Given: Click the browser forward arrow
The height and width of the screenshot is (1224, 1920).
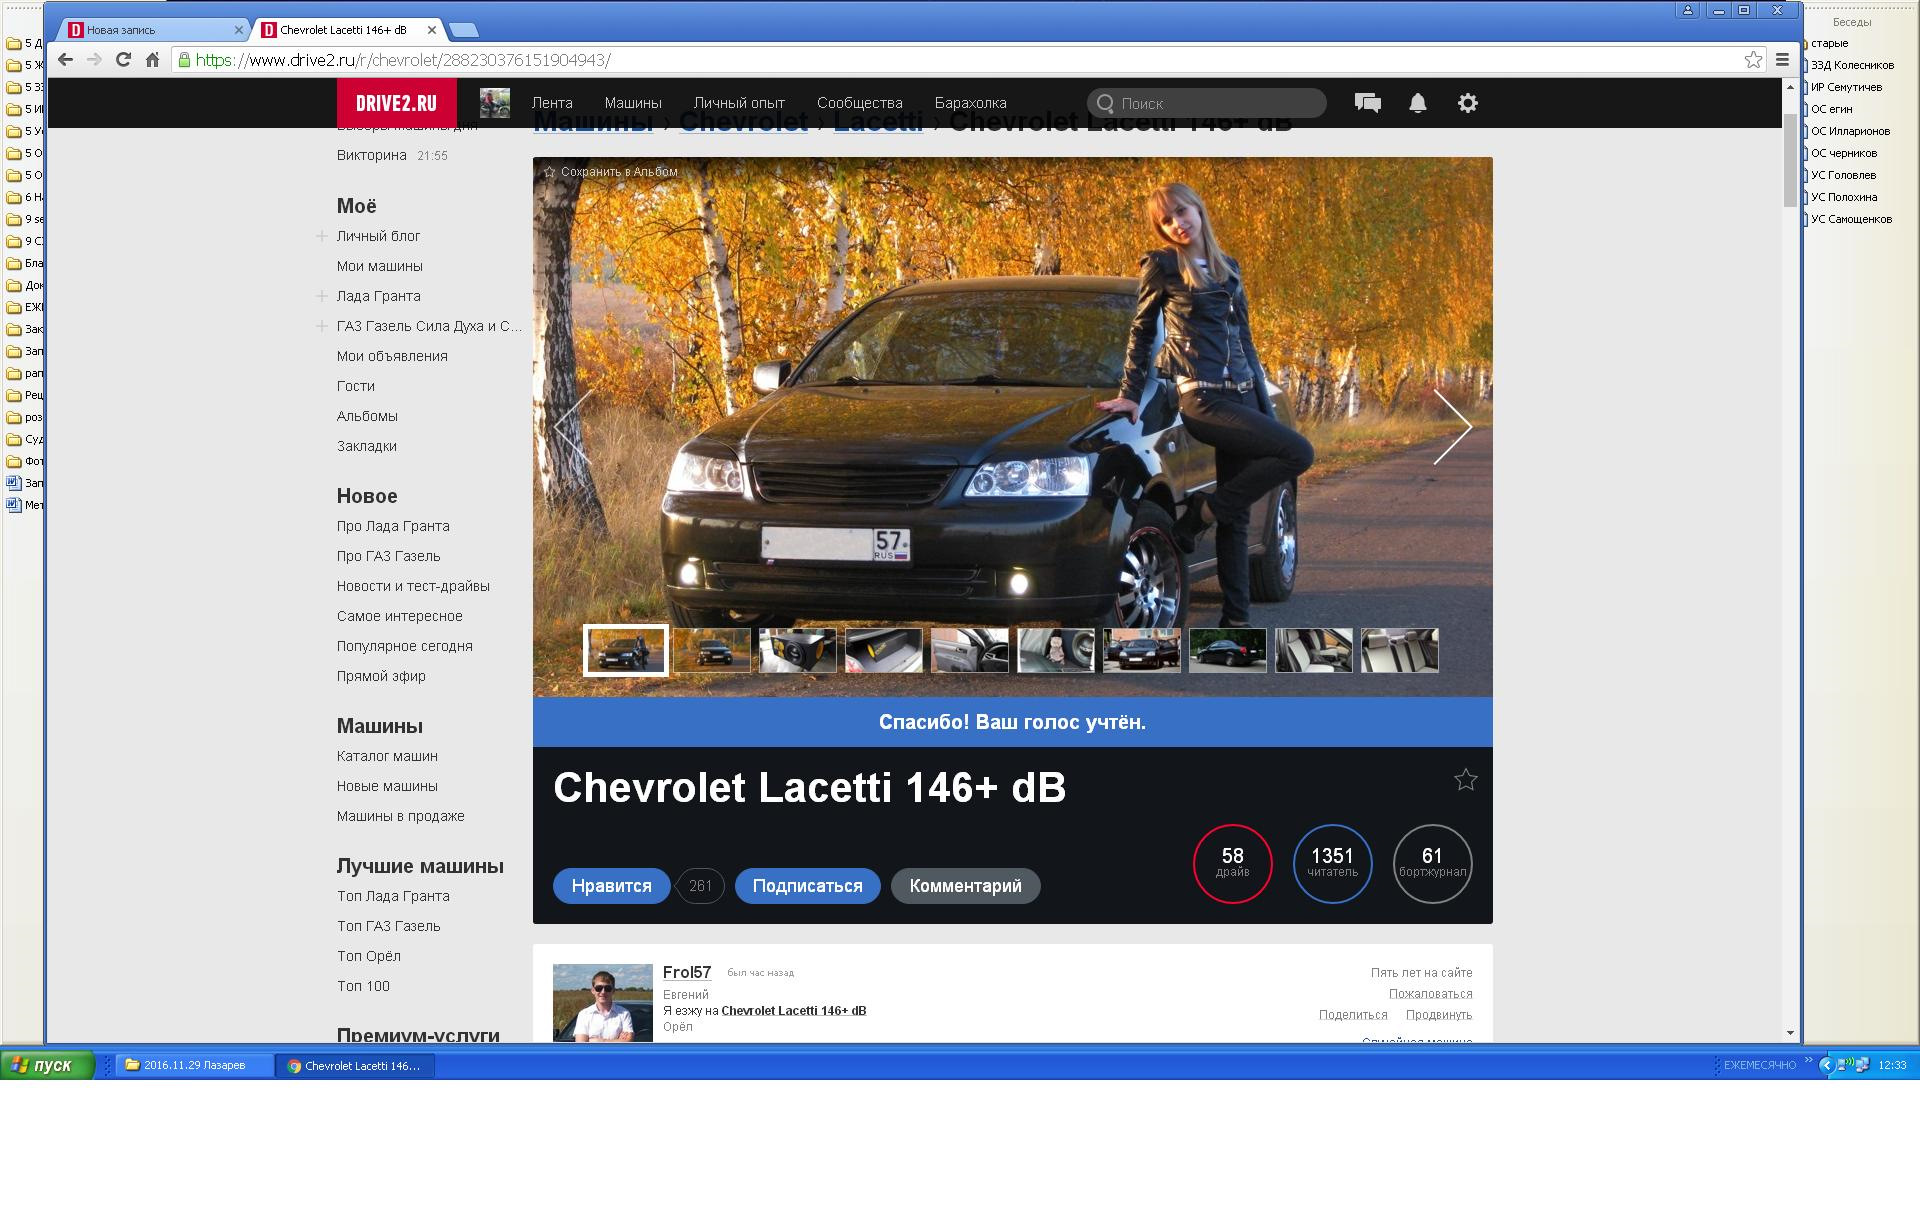Looking at the screenshot, I should 94,59.
